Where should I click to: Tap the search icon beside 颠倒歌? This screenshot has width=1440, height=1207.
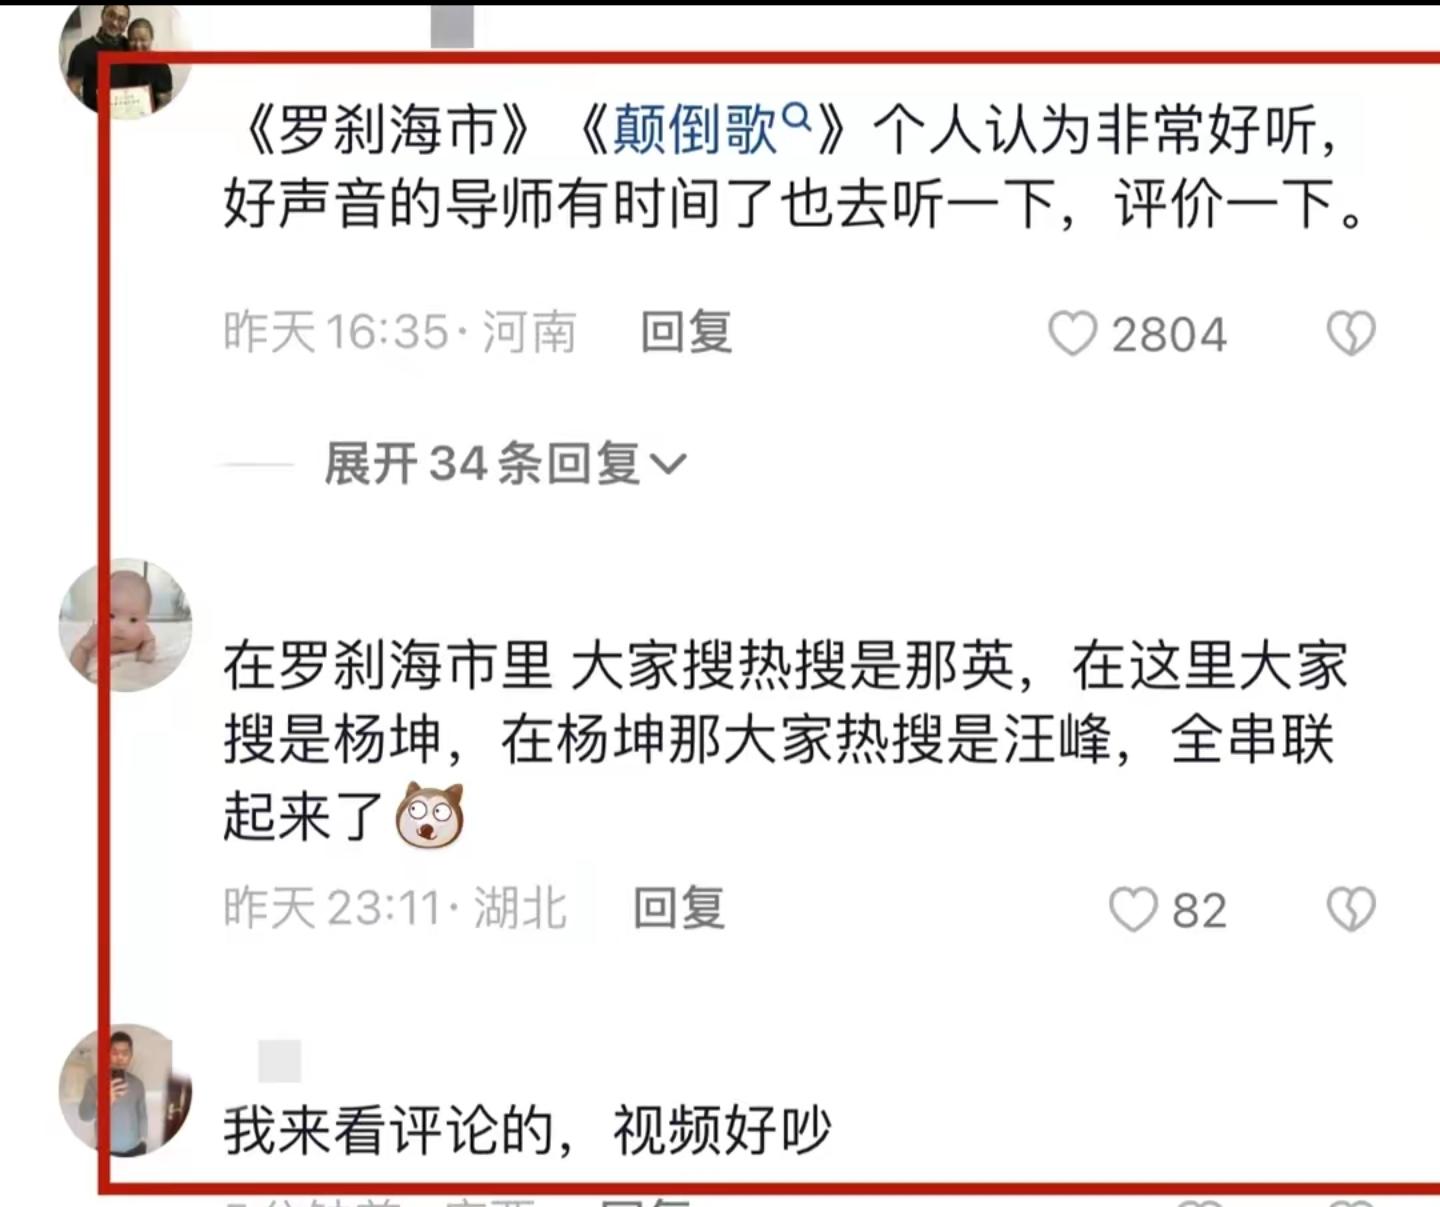[796, 120]
